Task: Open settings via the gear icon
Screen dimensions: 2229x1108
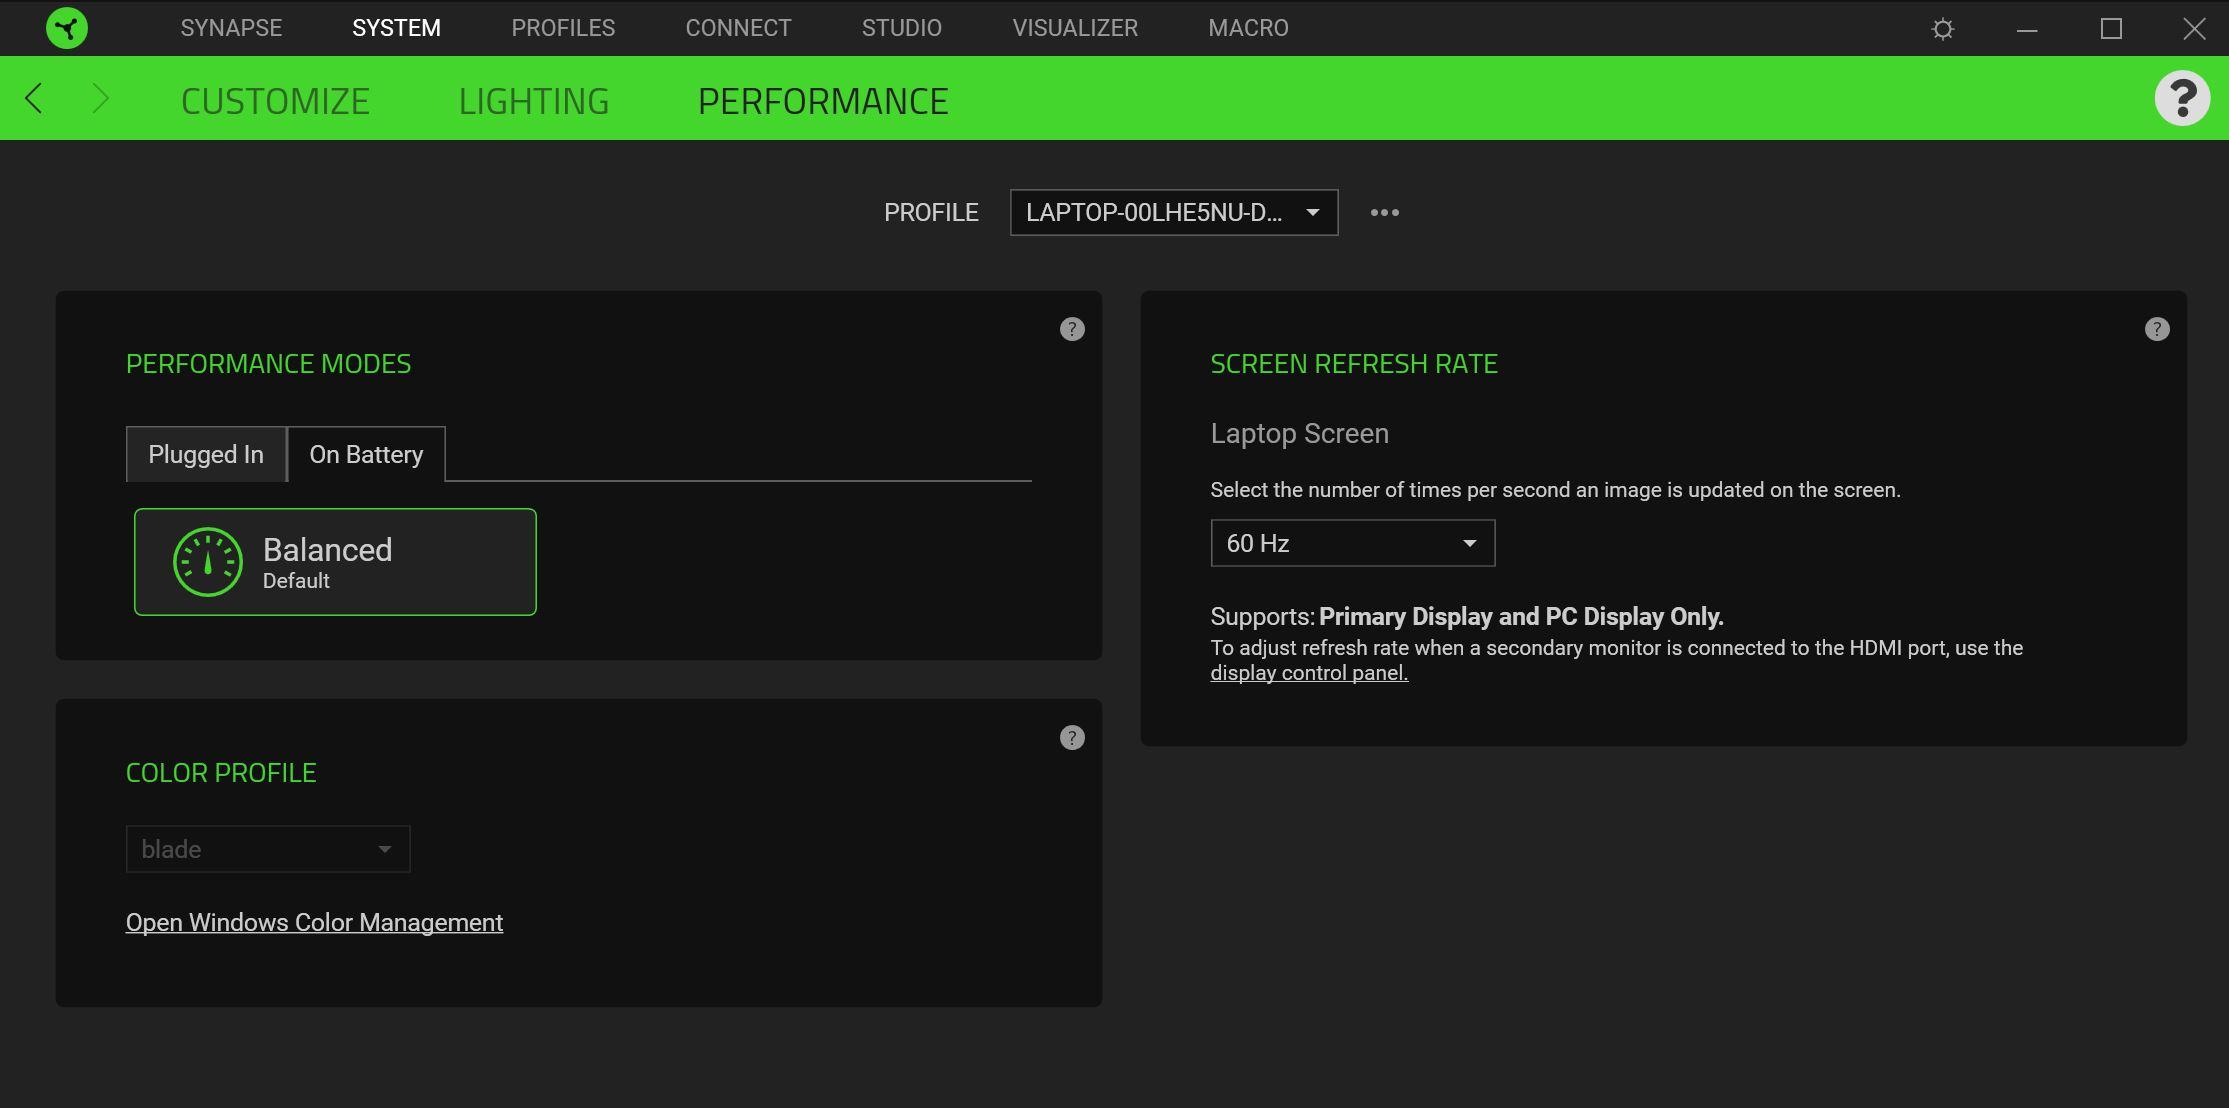Action: [x=1942, y=29]
